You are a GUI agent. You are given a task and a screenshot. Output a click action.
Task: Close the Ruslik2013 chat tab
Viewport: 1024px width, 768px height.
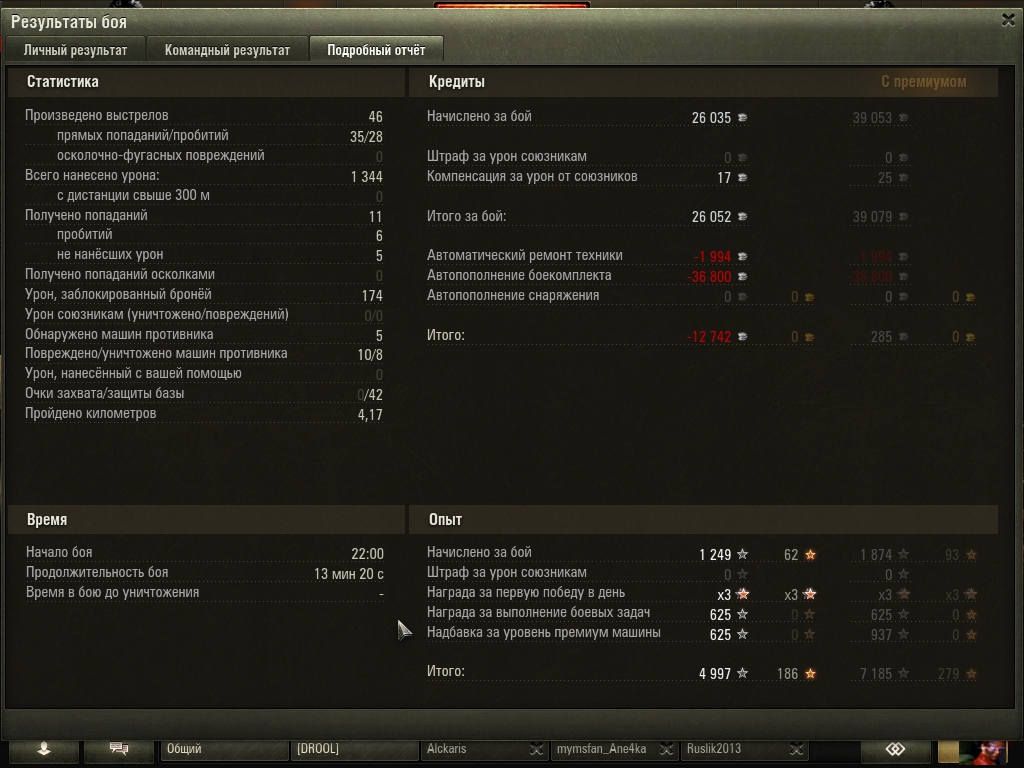coord(796,749)
